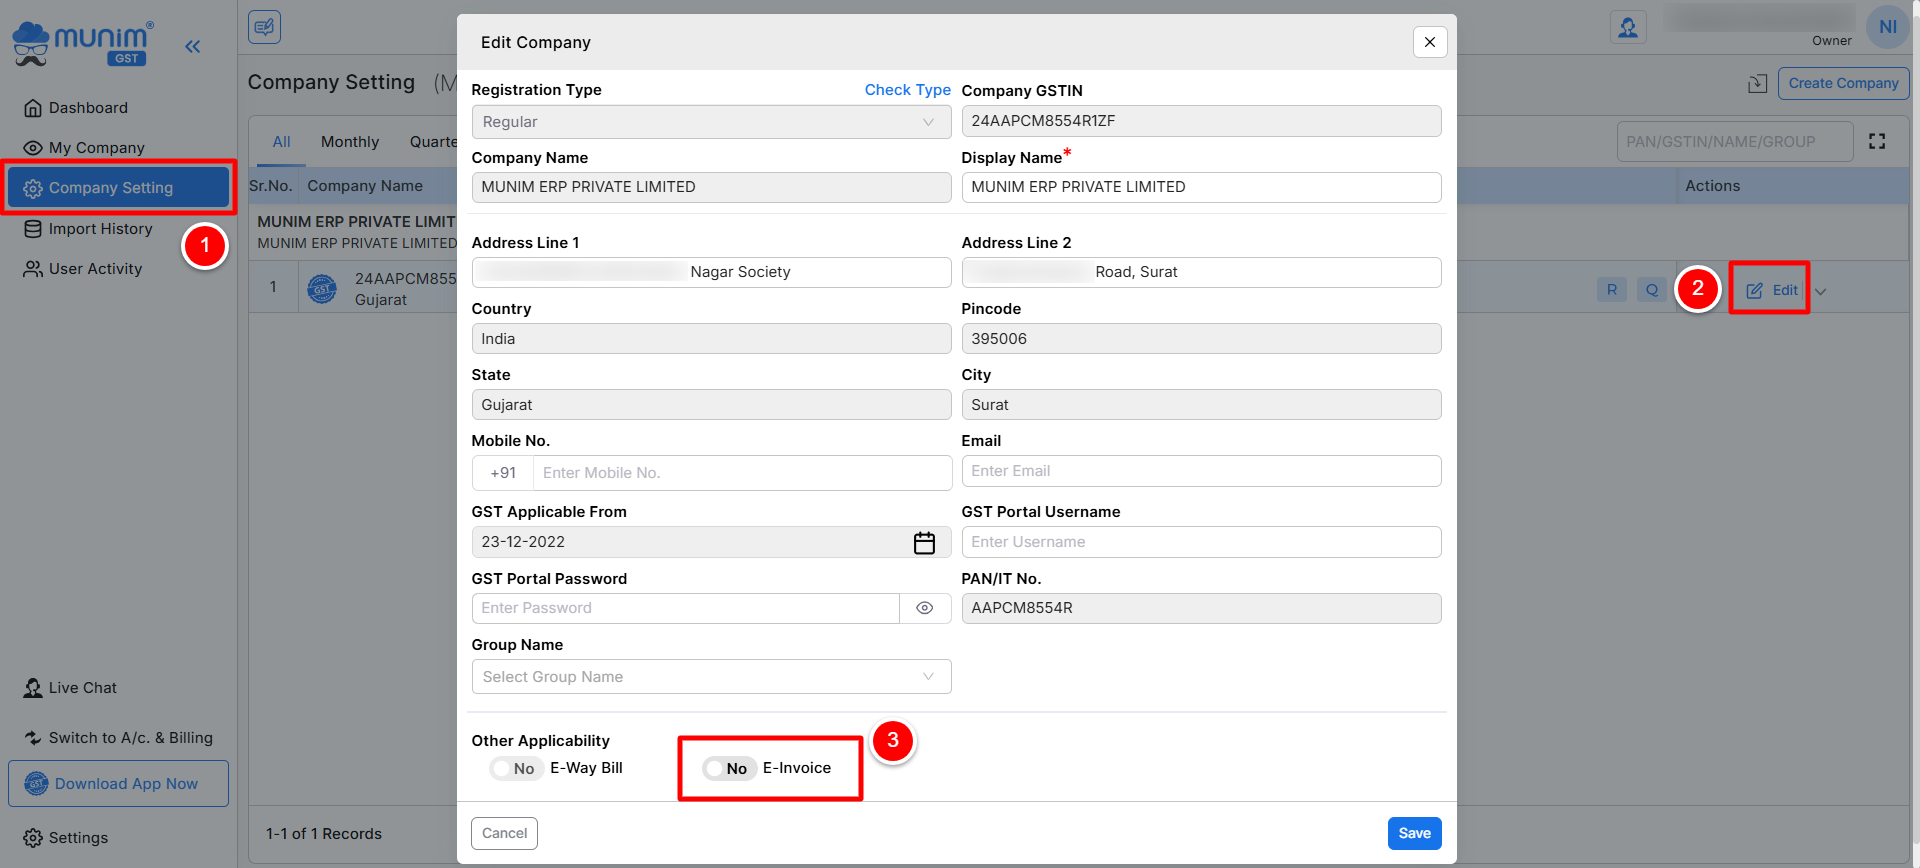
Task: Edit the Display Name field
Action: click(1201, 187)
